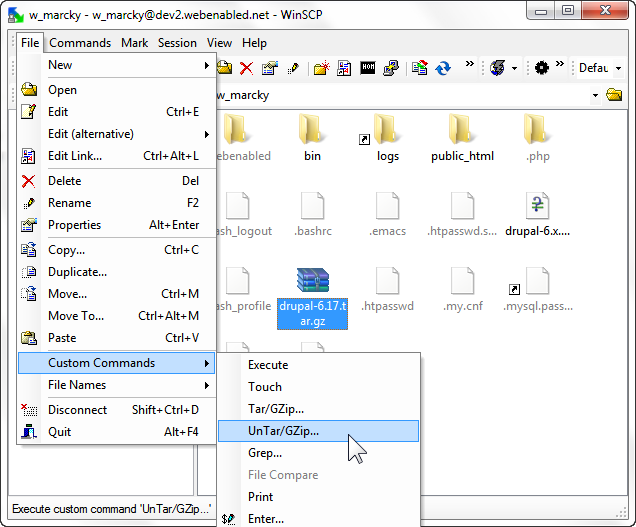Select the drupal-6.x patch file icon
636x527 pixels.
tap(537, 206)
